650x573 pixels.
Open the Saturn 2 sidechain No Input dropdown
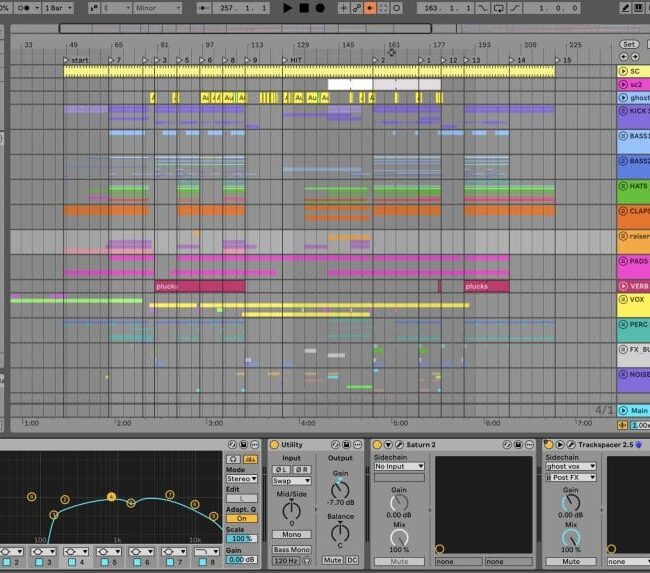coord(398,466)
